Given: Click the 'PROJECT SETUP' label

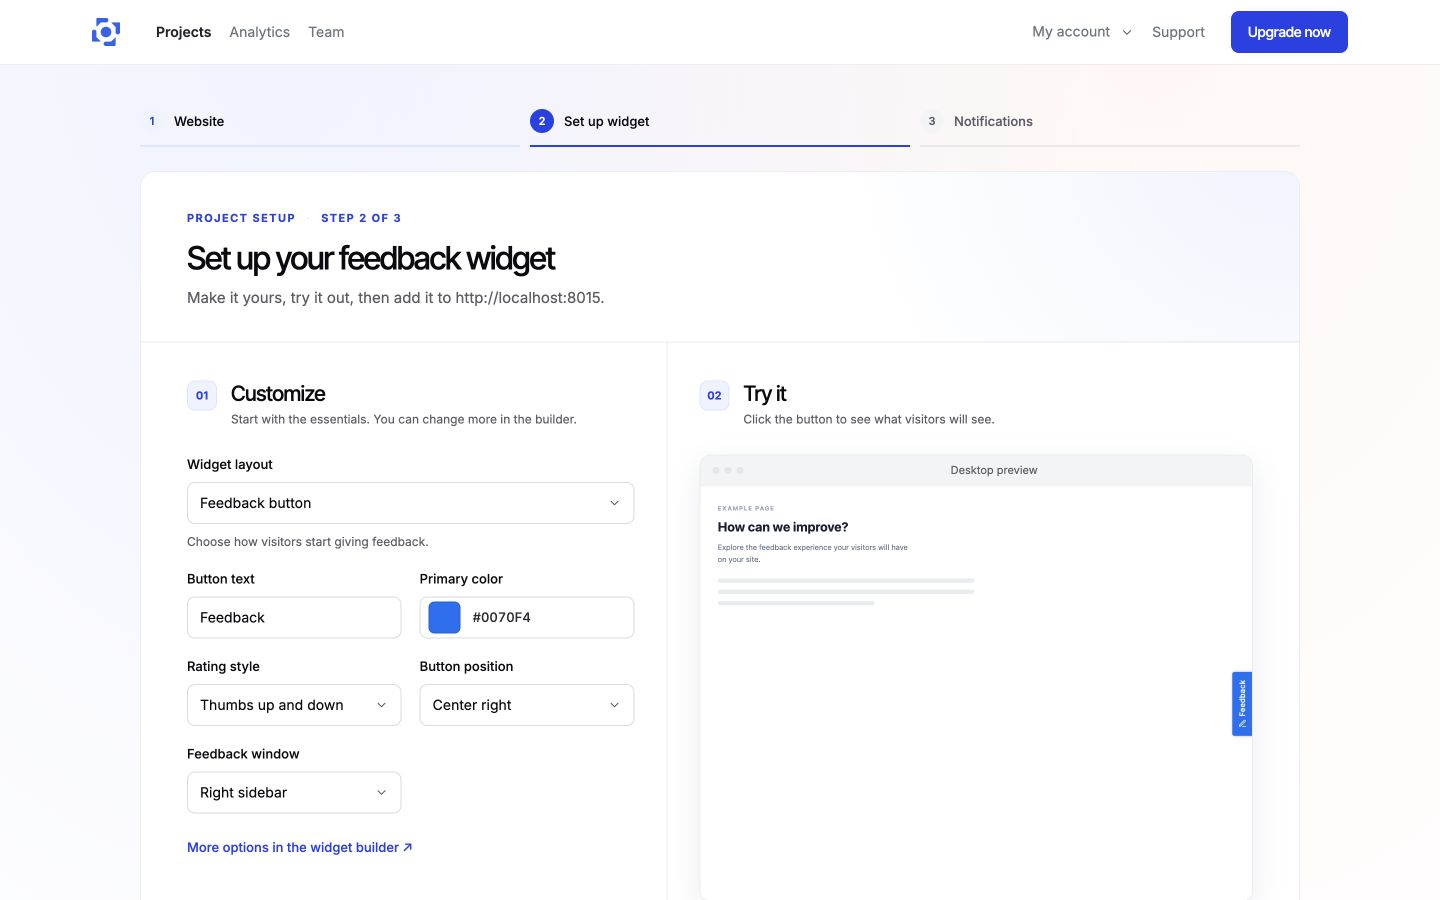Looking at the screenshot, I should 241,218.
